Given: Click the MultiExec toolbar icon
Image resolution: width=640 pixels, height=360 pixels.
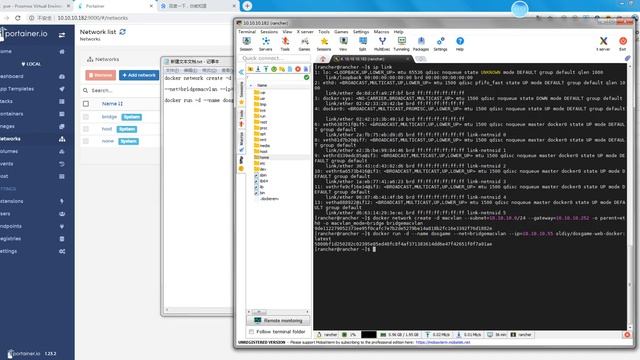Looking at the screenshot, I should tap(382, 44).
